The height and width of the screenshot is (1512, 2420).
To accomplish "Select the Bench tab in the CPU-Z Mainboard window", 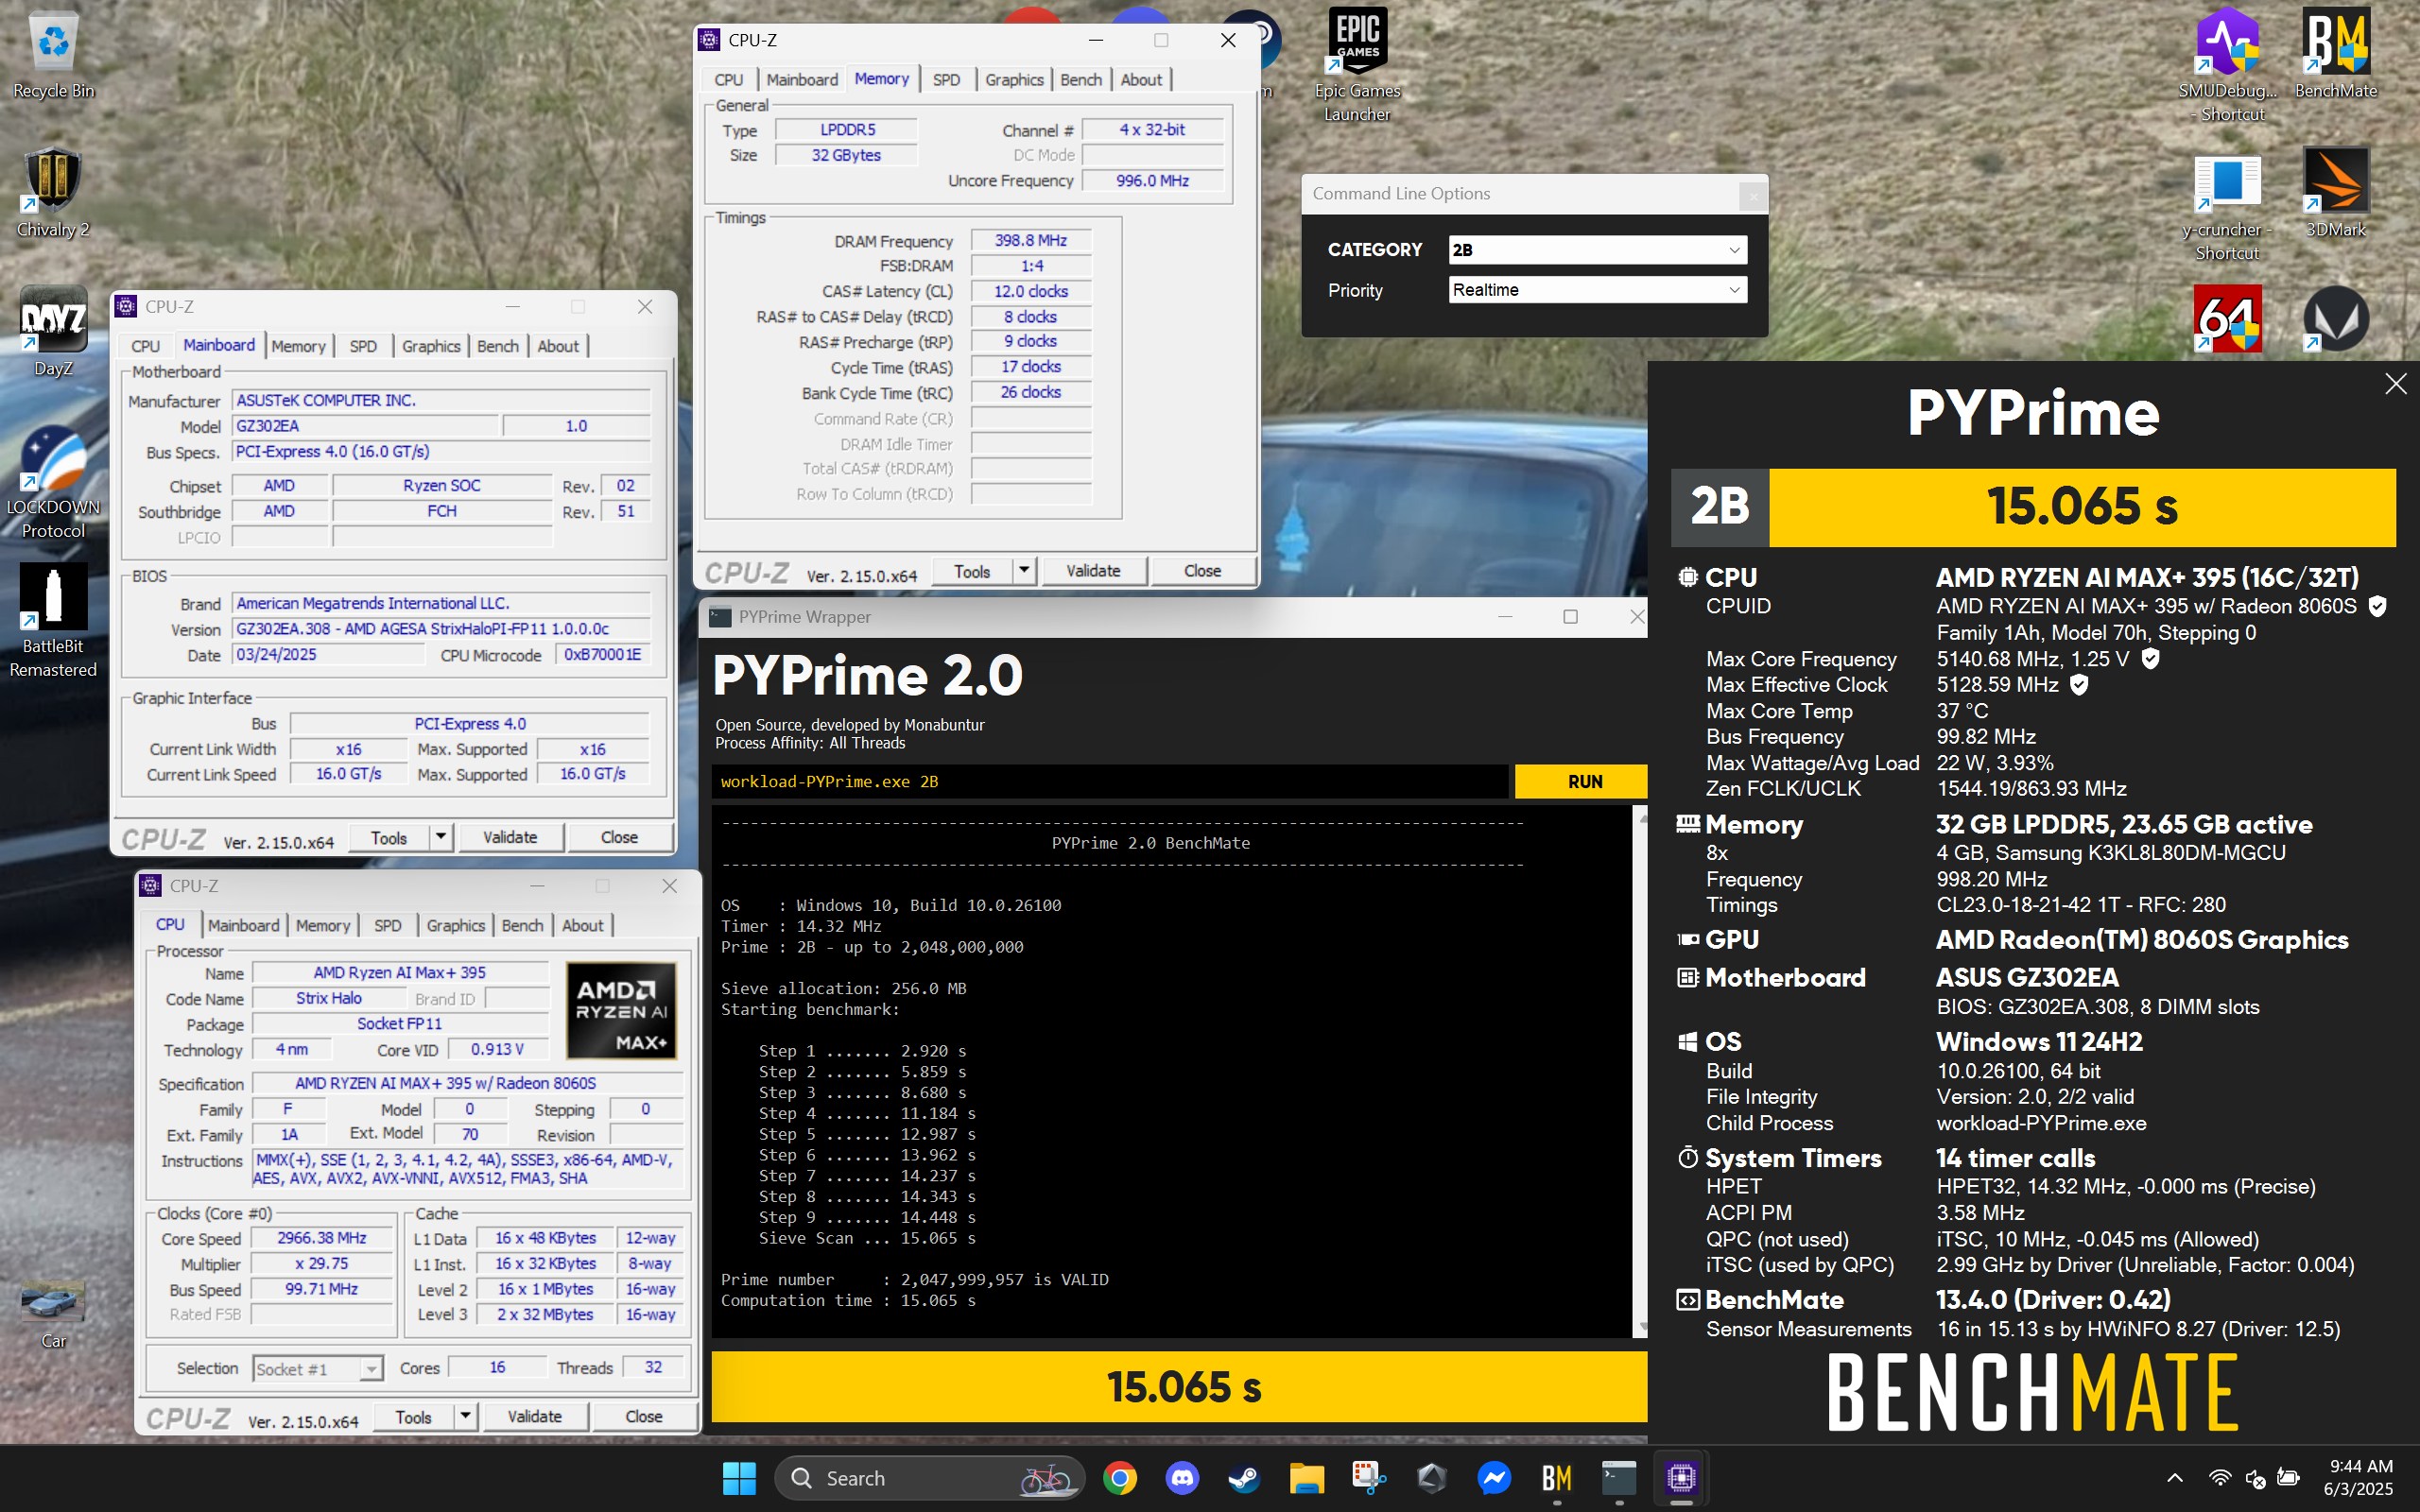I will [497, 346].
